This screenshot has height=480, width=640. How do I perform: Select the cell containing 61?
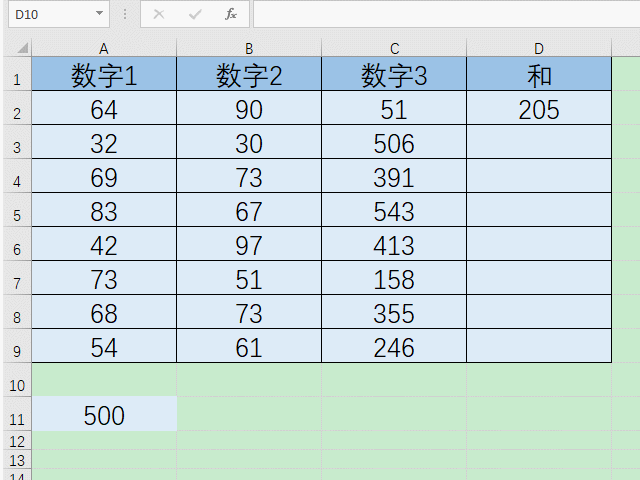click(249, 345)
